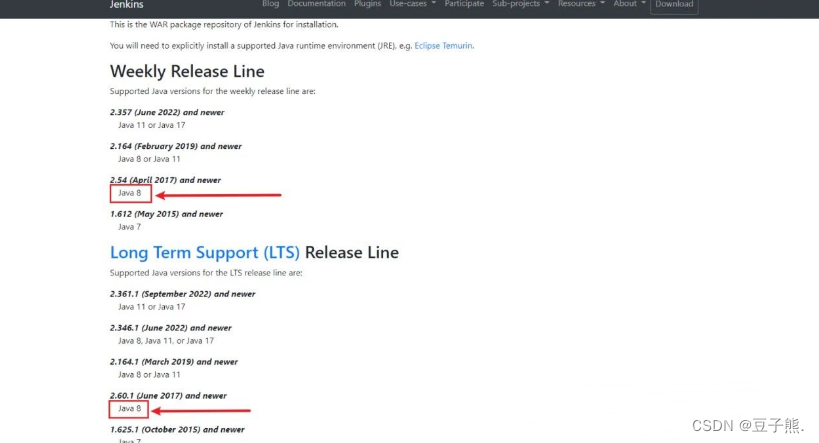The height and width of the screenshot is (443, 819).
Task: Select text "2.54 (April 2017) and newer"
Action: pyautogui.click(x=165, y=180)
